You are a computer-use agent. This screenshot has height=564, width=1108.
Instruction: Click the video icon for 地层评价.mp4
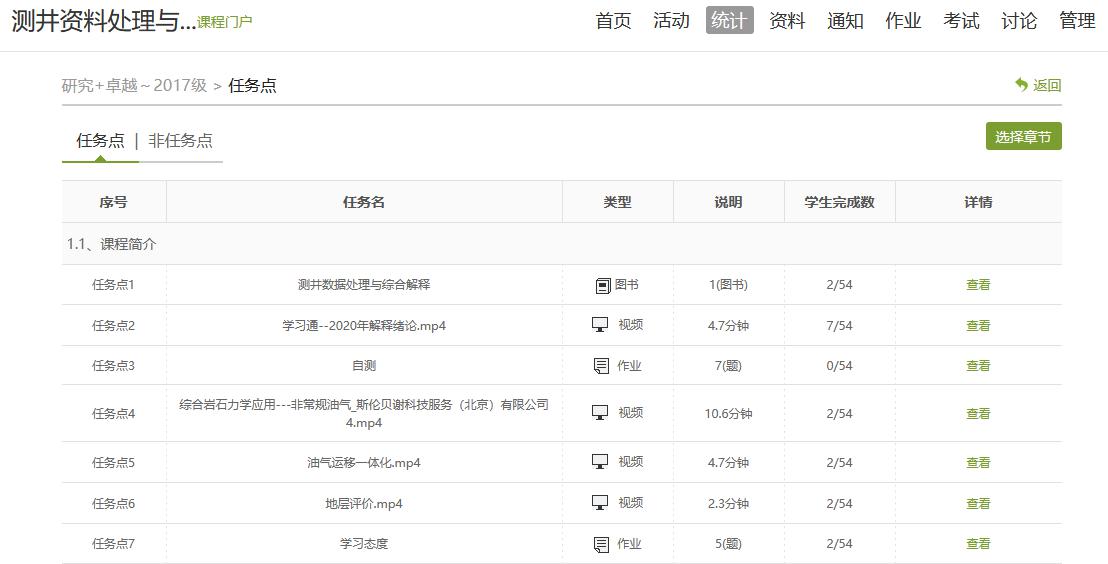click(x=600, y=503)
